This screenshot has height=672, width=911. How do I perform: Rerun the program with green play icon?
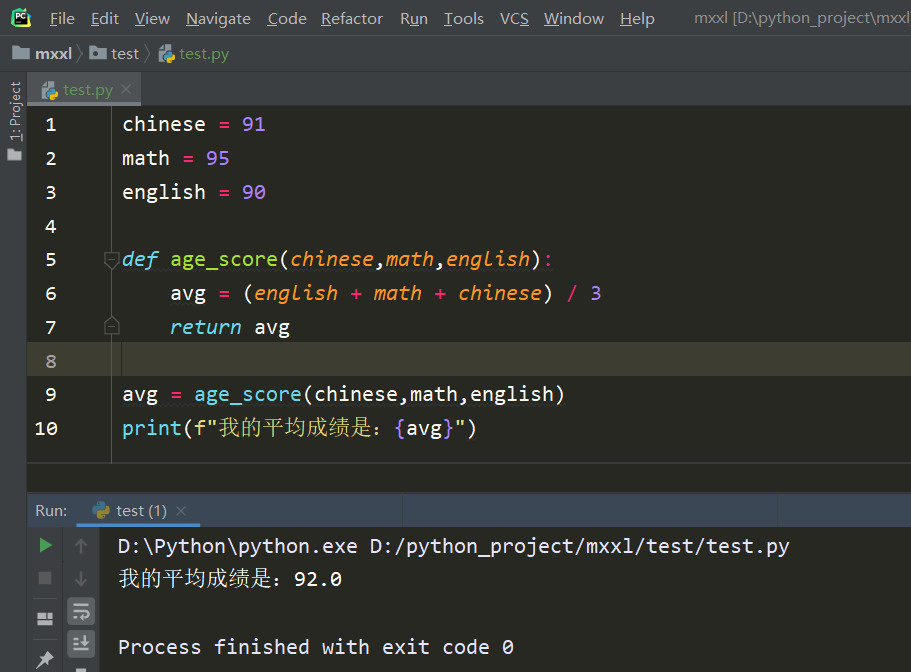click(45, 545)
